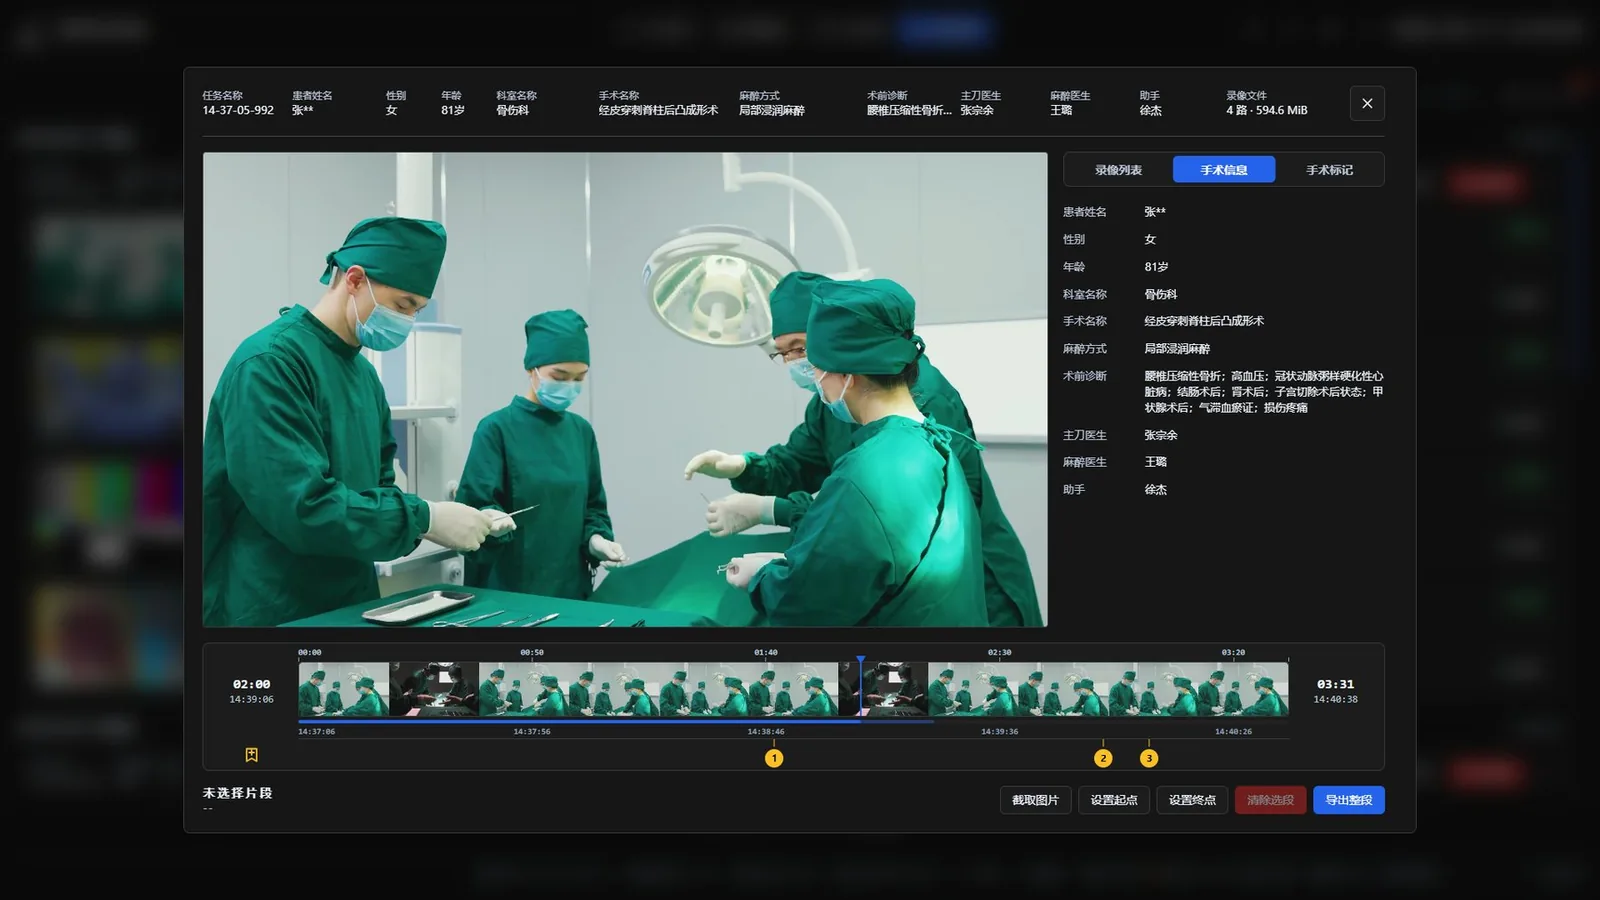
Task: Click the 01:40 tick label on timeline
Action: (x=766, y=652)
